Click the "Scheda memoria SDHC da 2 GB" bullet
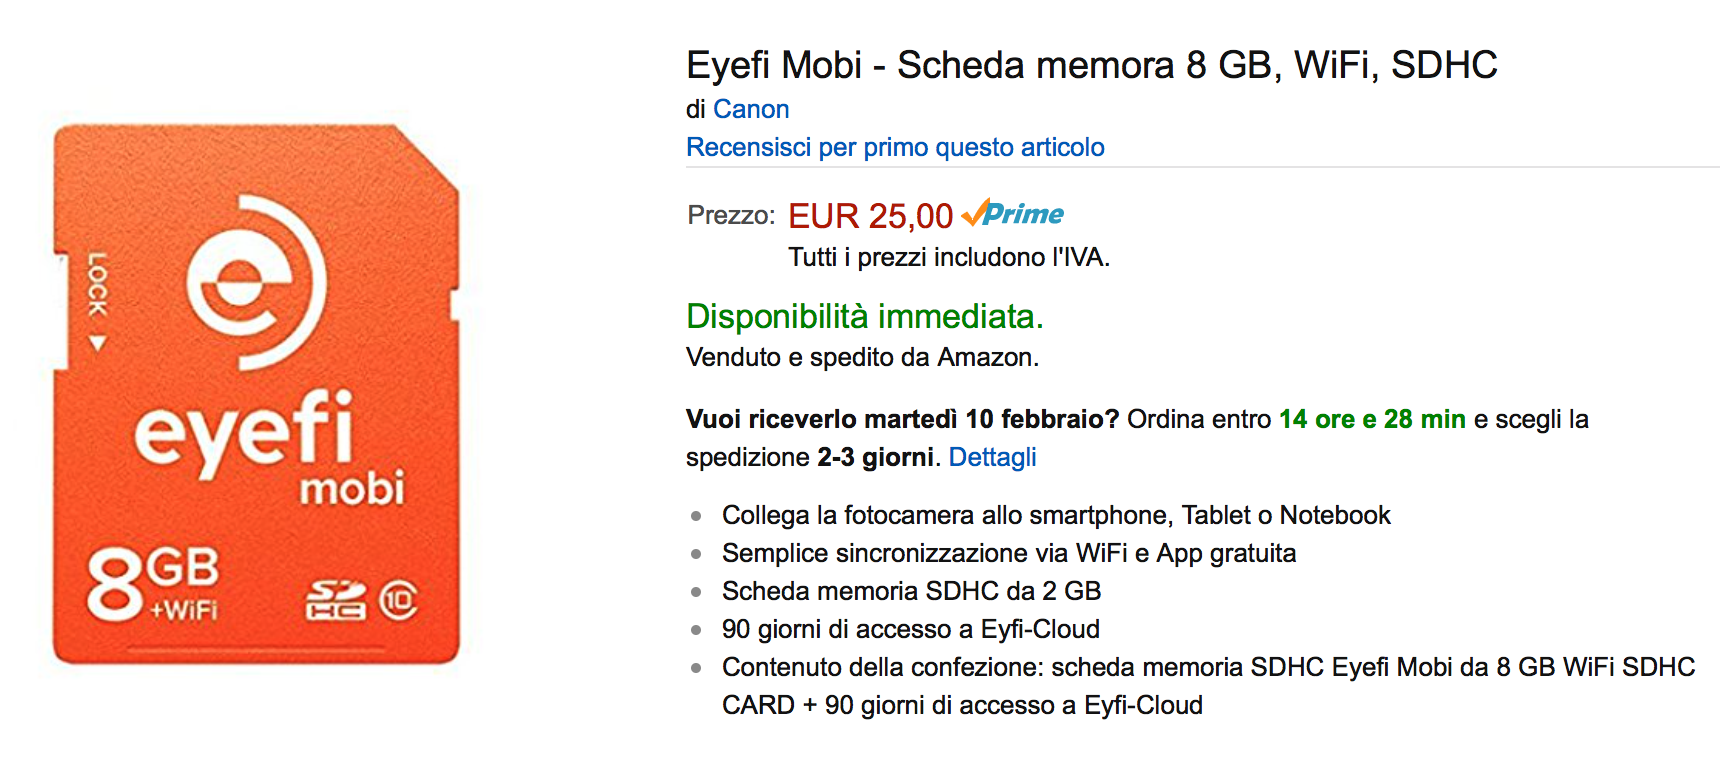Viewport: 1732px width, 758px height. tap(911, 591)
